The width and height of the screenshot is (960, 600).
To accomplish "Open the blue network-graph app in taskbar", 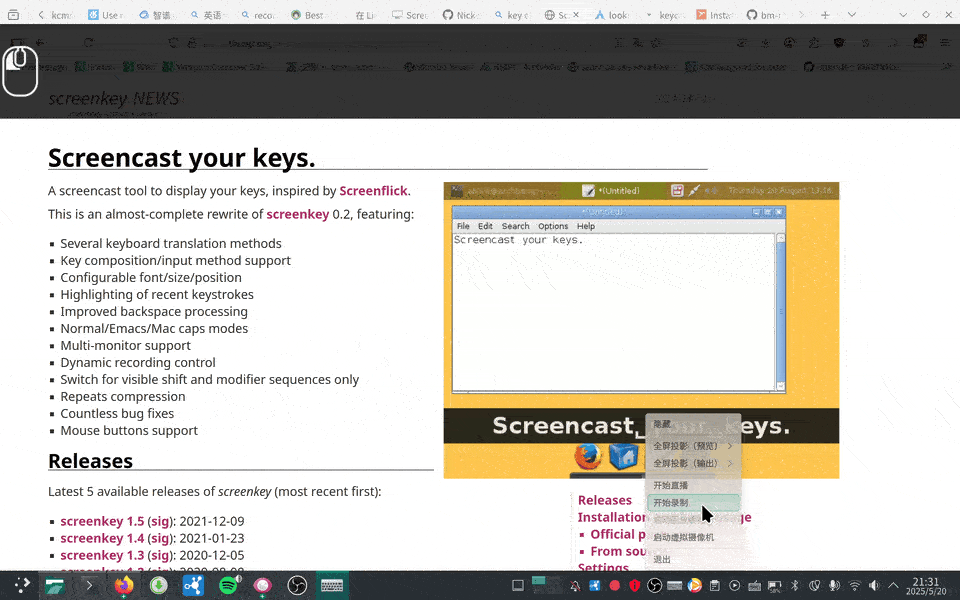I will 193,585.
